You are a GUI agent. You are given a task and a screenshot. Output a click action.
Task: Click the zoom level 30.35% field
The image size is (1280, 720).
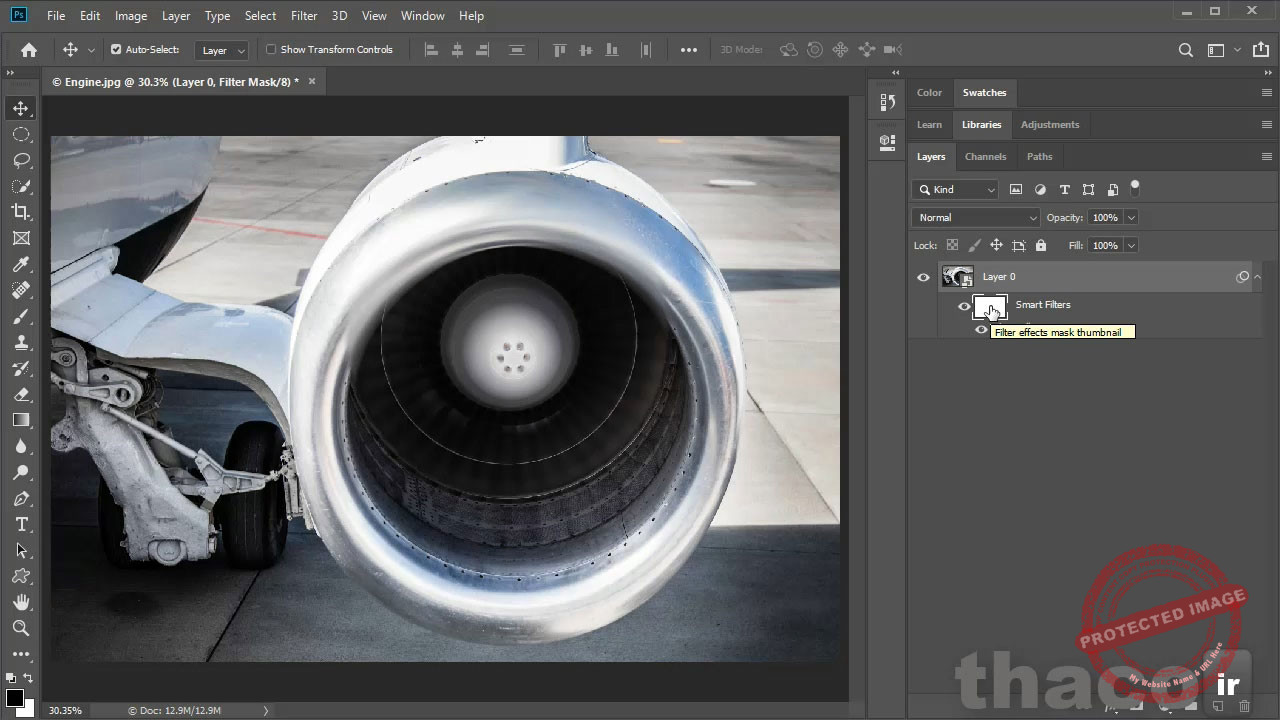click(x=66, y=711)
